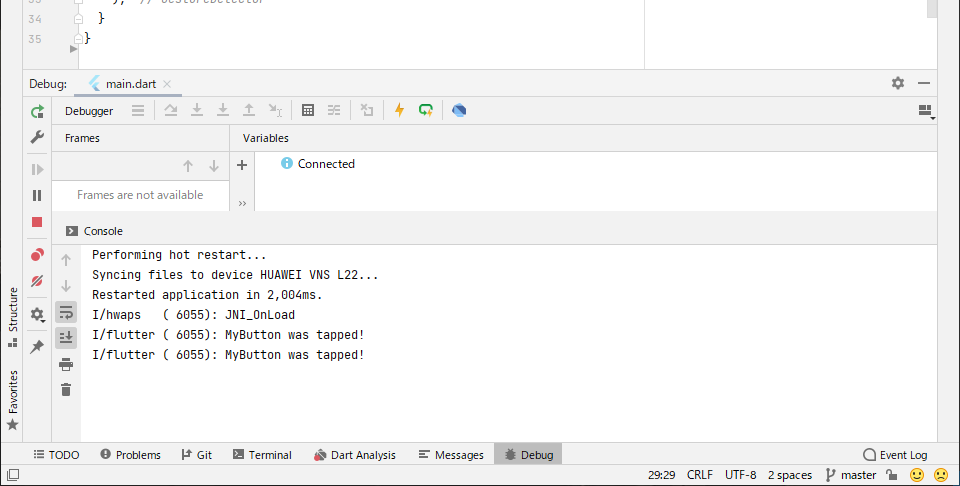The height and width of the screenshot is (486, 960).
Task: Click the Rerun main.dart icon
Action: (x=37, y=111)
